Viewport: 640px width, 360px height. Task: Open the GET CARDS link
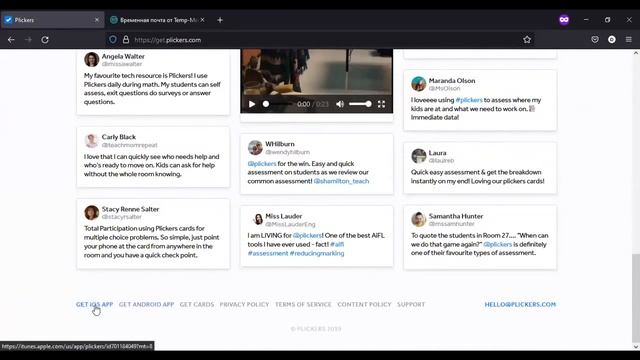(197, 304)
